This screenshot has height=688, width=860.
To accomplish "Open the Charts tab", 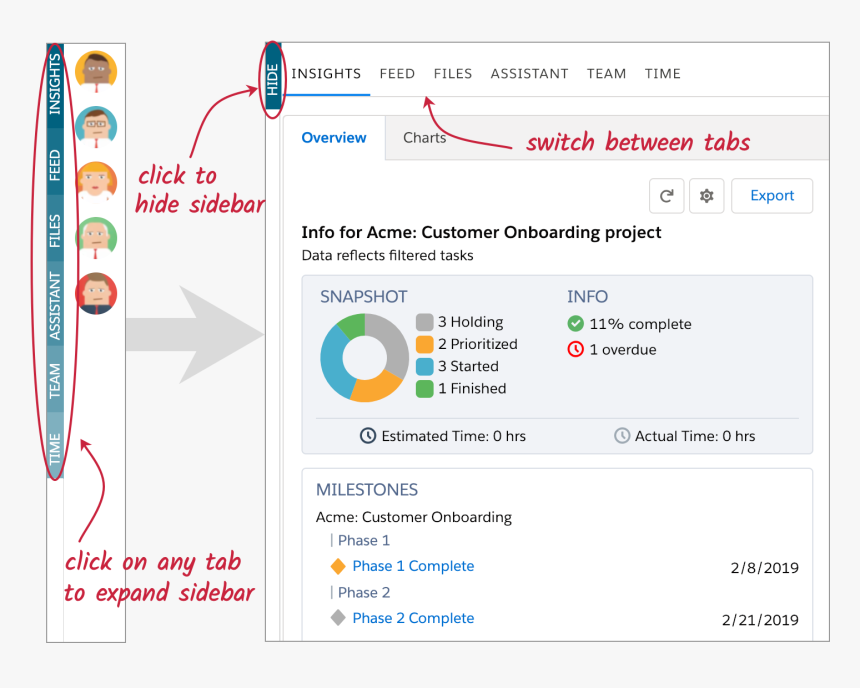I will point(424,138).
